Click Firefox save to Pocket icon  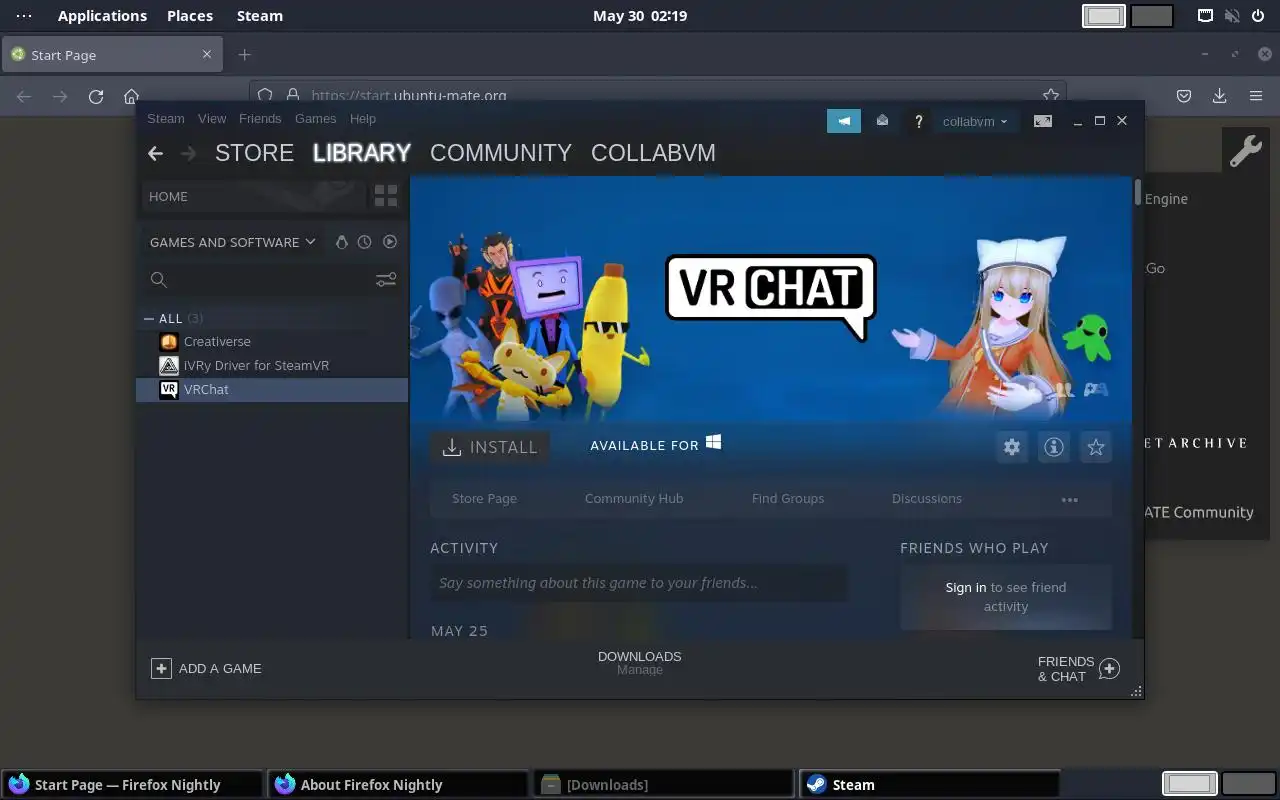pos(1184,96)
